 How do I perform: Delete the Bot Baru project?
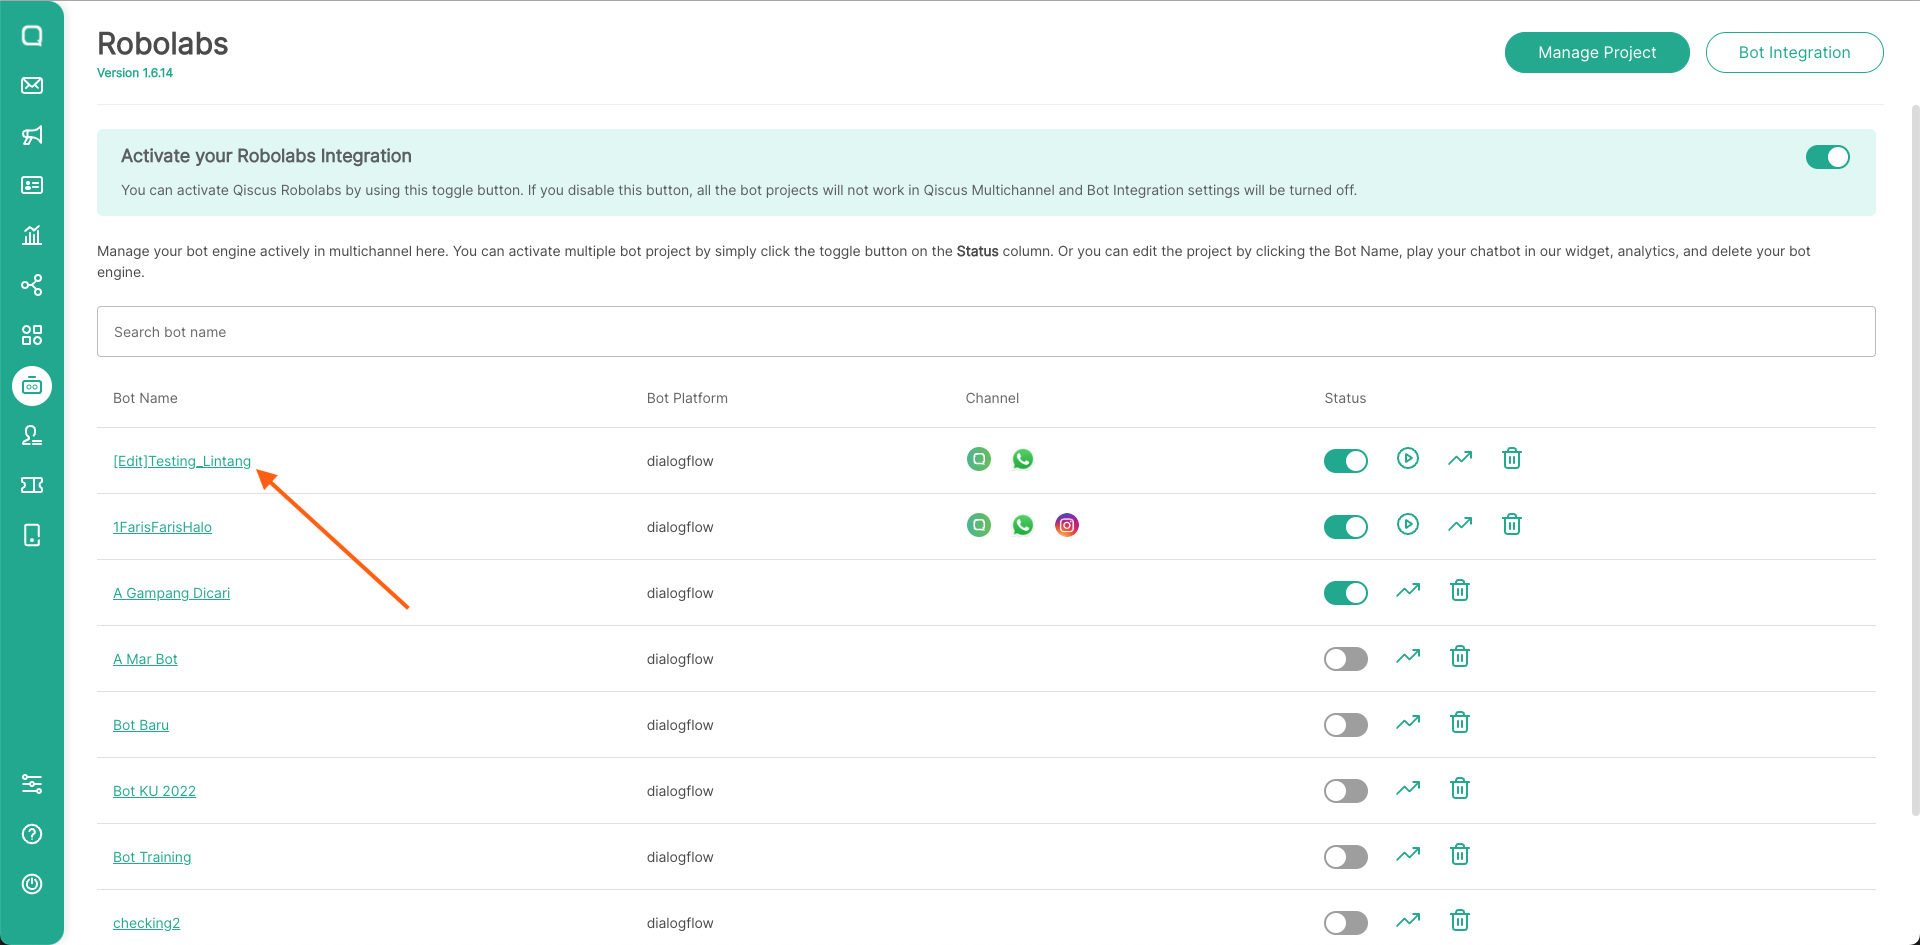pyautogui.click(x=1459, y=723)
